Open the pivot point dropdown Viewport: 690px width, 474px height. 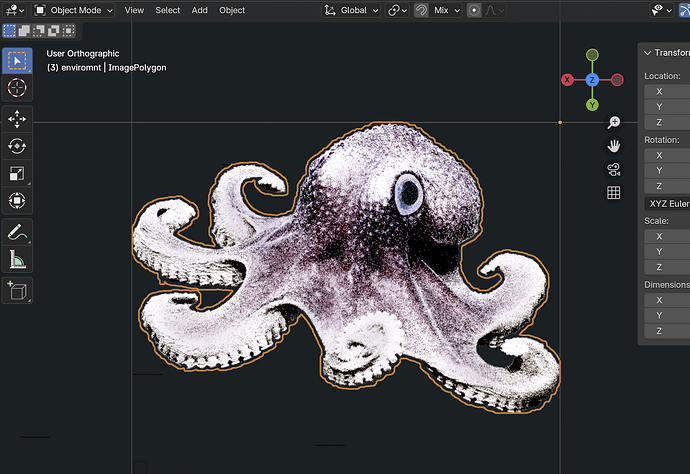(x=397, y=10)
